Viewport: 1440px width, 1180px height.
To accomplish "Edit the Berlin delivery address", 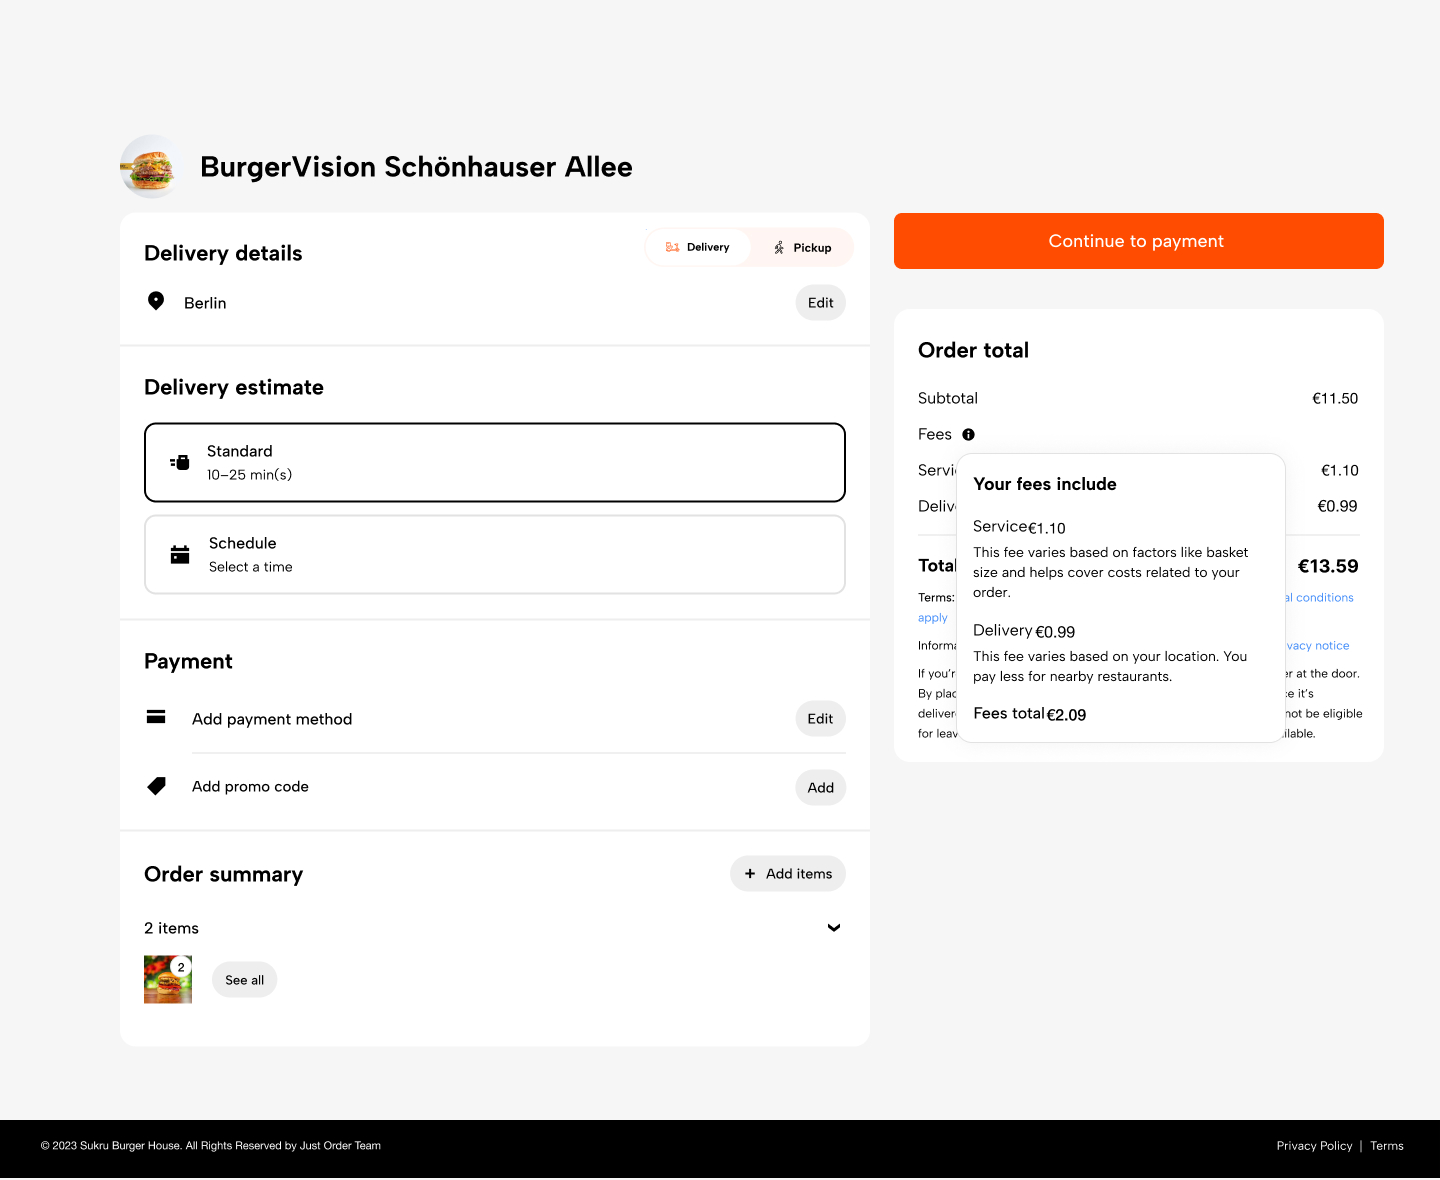I will pos(820,303).
